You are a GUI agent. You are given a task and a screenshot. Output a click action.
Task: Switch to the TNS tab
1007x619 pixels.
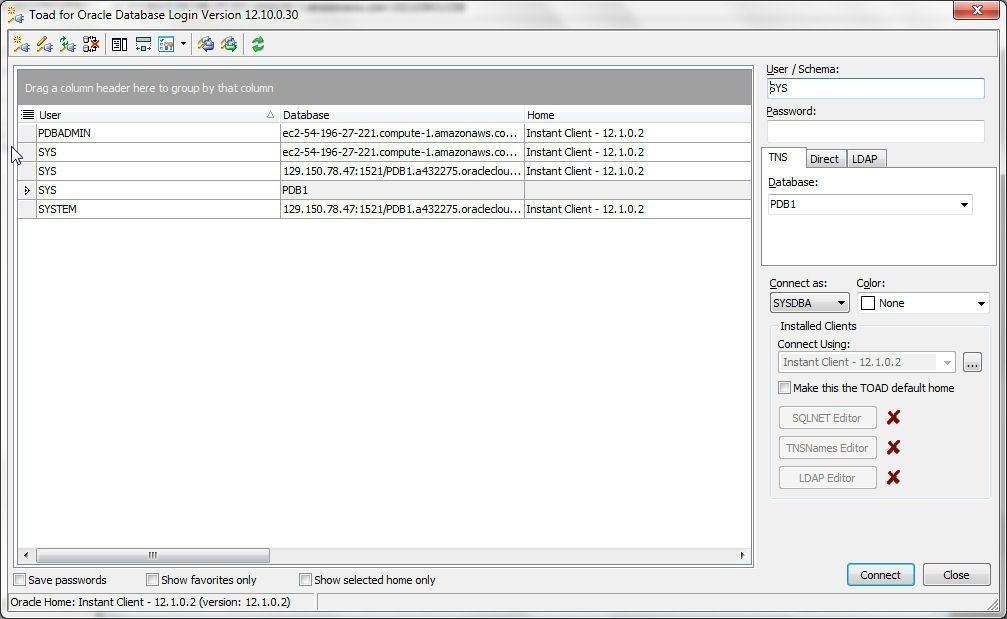click(x=778, y=157)
